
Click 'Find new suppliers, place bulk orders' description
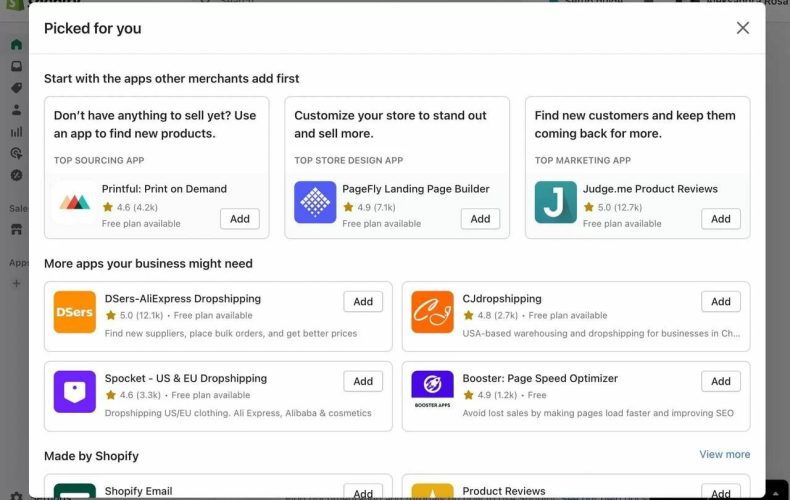coord(231,333)
